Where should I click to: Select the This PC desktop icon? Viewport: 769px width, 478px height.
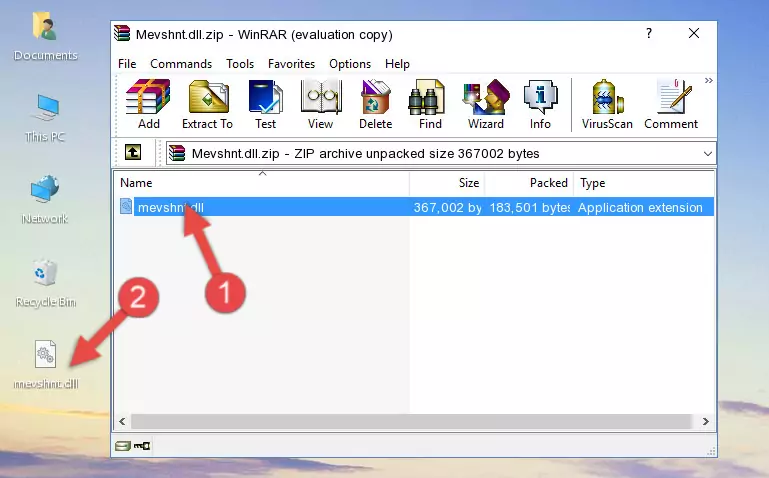click(x=45, y=118)
